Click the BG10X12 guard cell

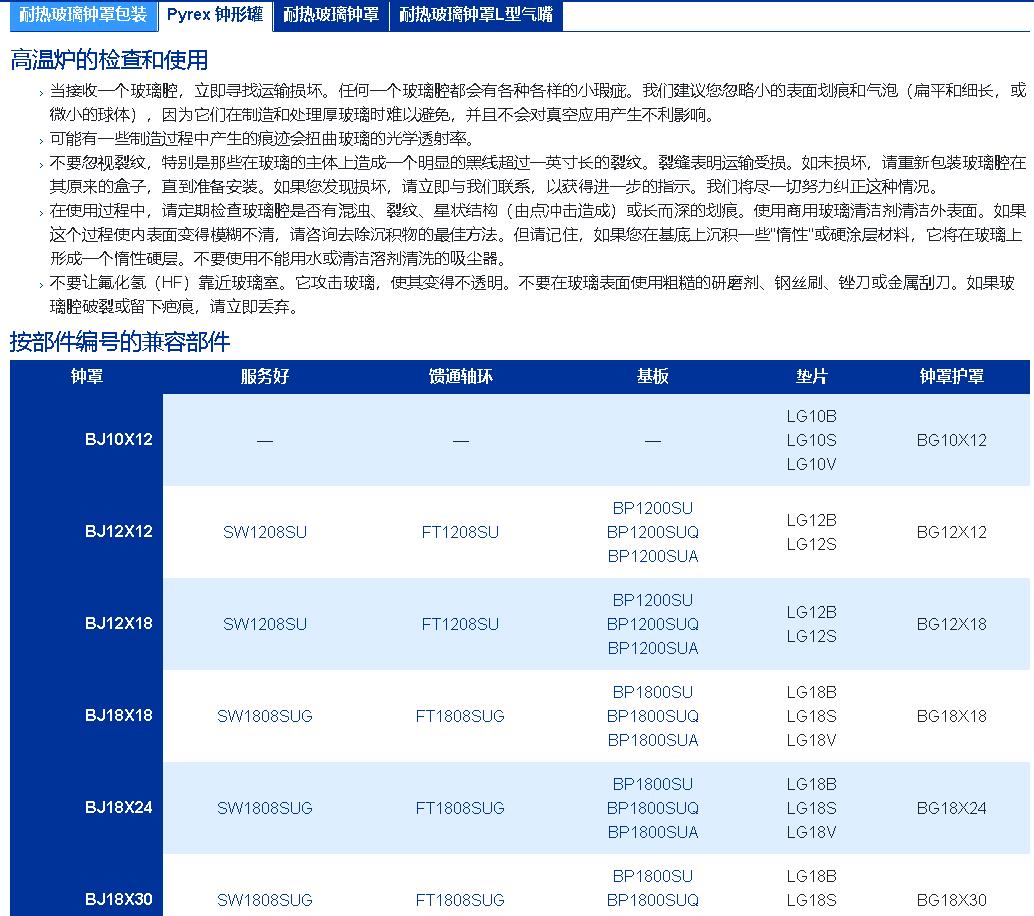point(952,441)
